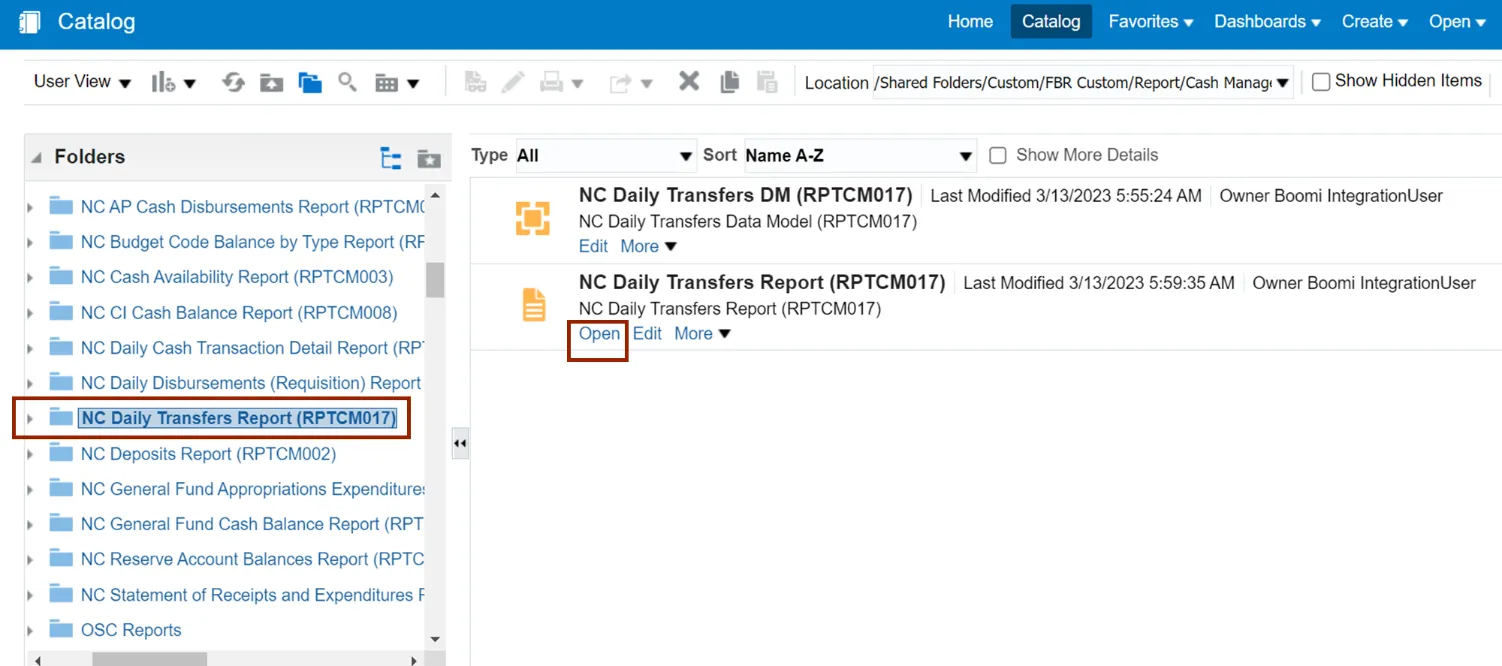Image resolution: width=1502 pixels, height=666 pixels.
Task: Go to the Home menu item
Action: pyautogui.click(x=970, y=22)
